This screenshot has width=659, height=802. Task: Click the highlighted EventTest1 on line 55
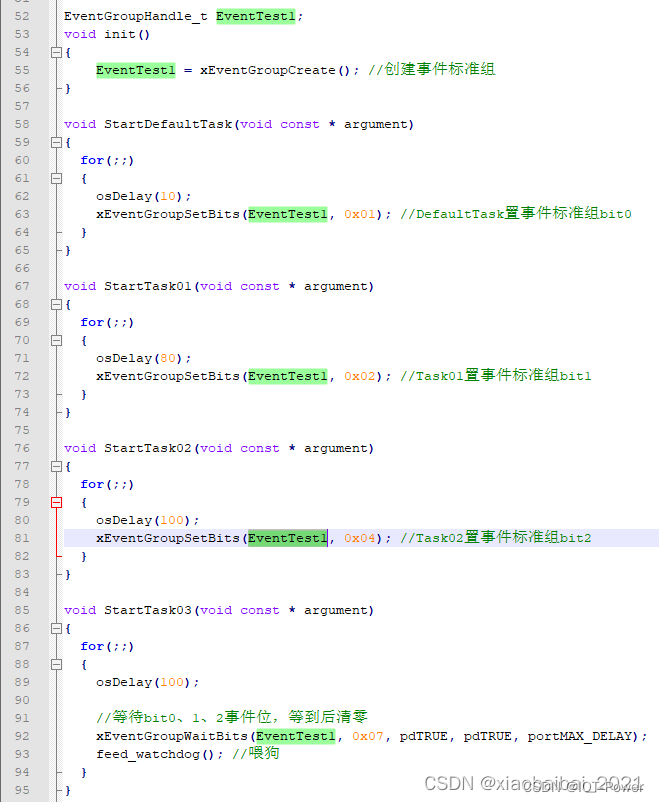pyautogui.click(x=136, y=70)
